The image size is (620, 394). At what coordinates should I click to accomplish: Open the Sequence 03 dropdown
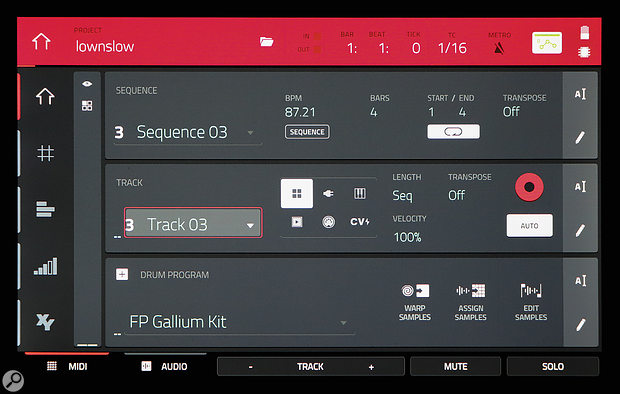pyautogui.click(x=188, y=133)
